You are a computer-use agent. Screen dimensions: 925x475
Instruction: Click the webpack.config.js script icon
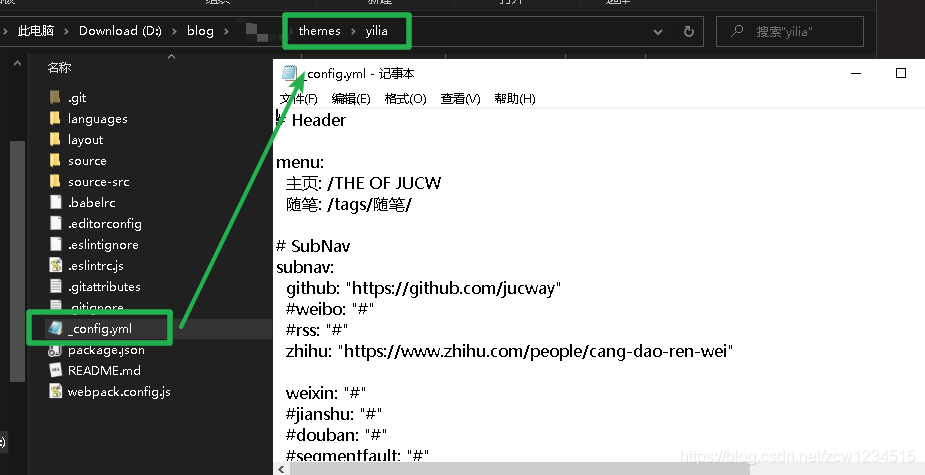[x=55, y=391]
